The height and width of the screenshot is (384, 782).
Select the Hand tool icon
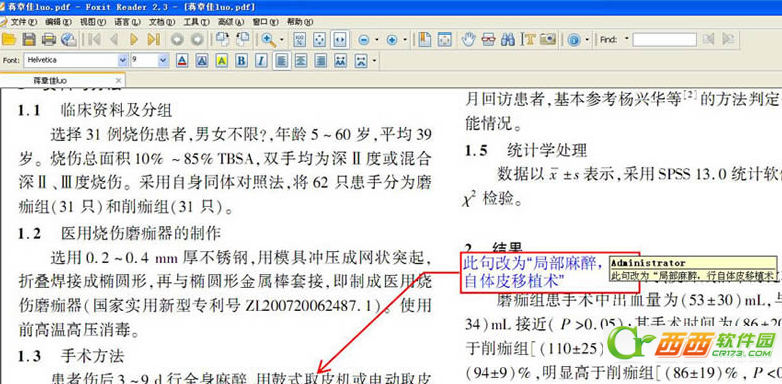point(468,39)
